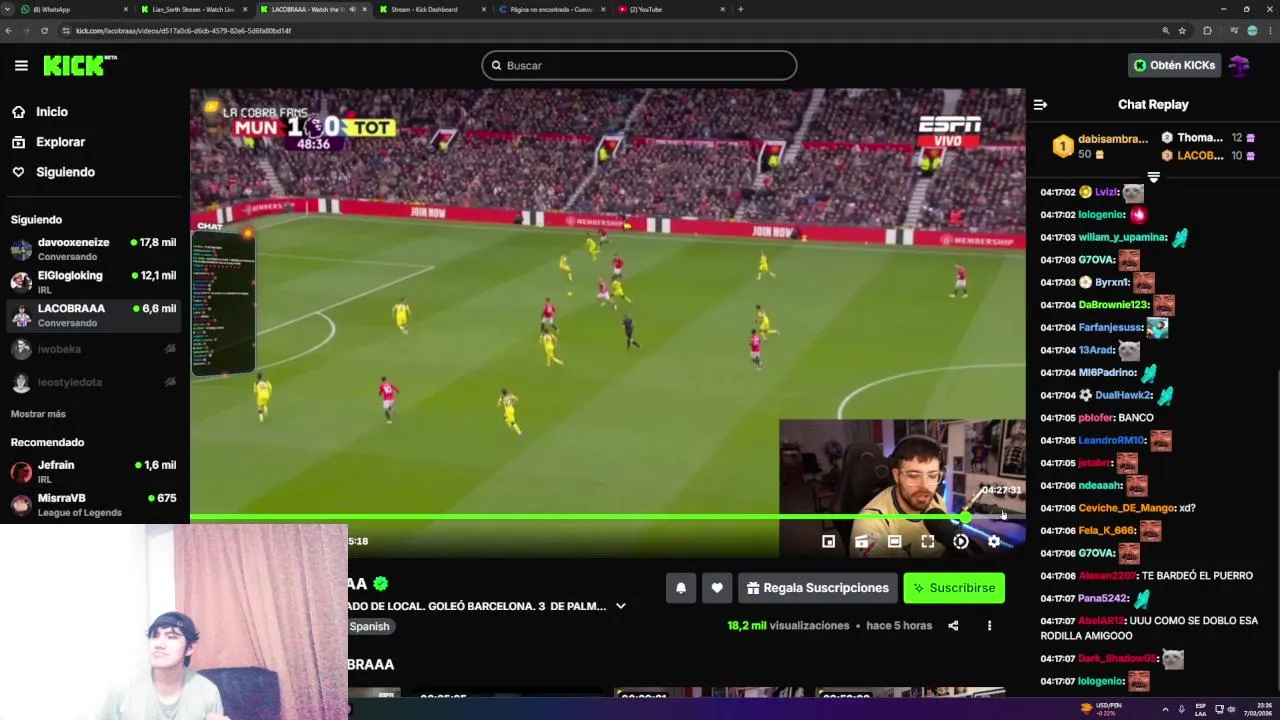Screen dimensions: 1280x720
Task: Open video settings gear
Action: pos(993,541)
